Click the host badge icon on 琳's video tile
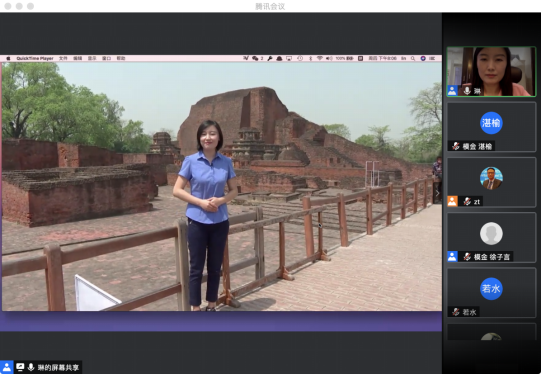541x374 pixels. [452, 90]
